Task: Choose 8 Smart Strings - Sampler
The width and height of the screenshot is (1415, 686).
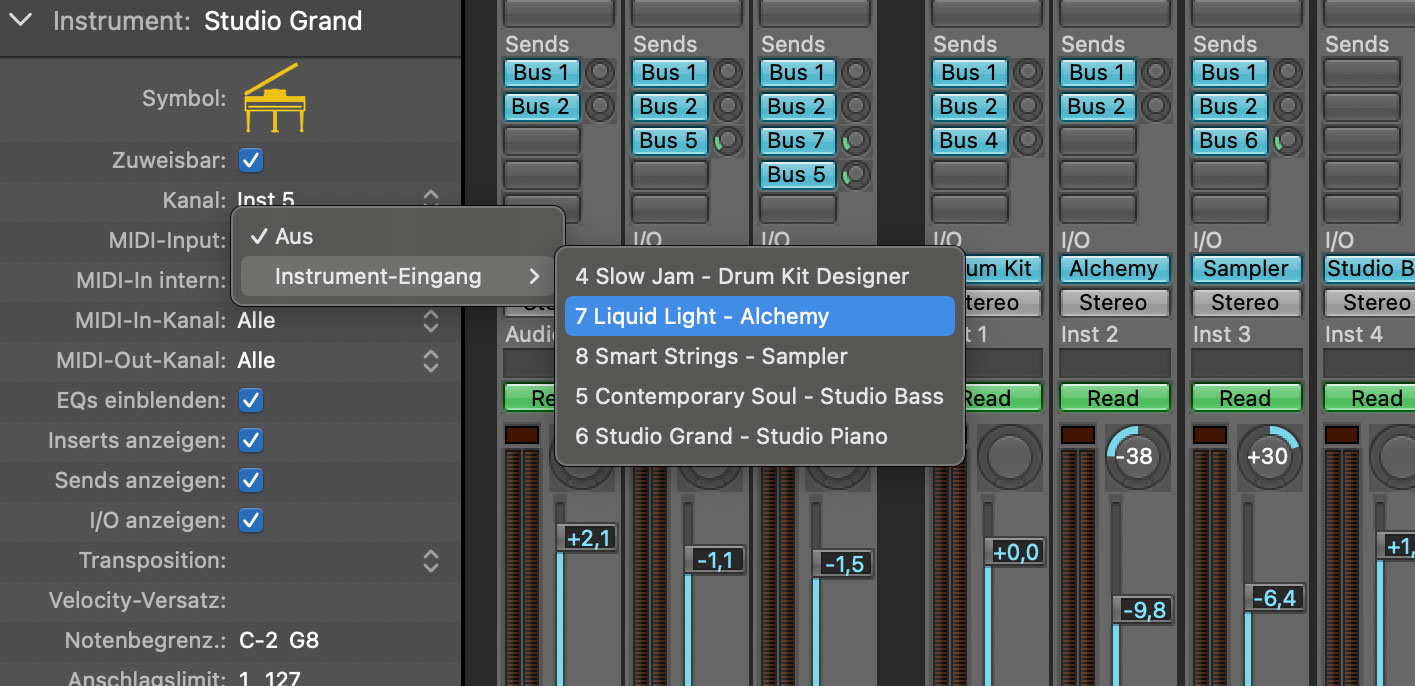Action: [759, 356]
